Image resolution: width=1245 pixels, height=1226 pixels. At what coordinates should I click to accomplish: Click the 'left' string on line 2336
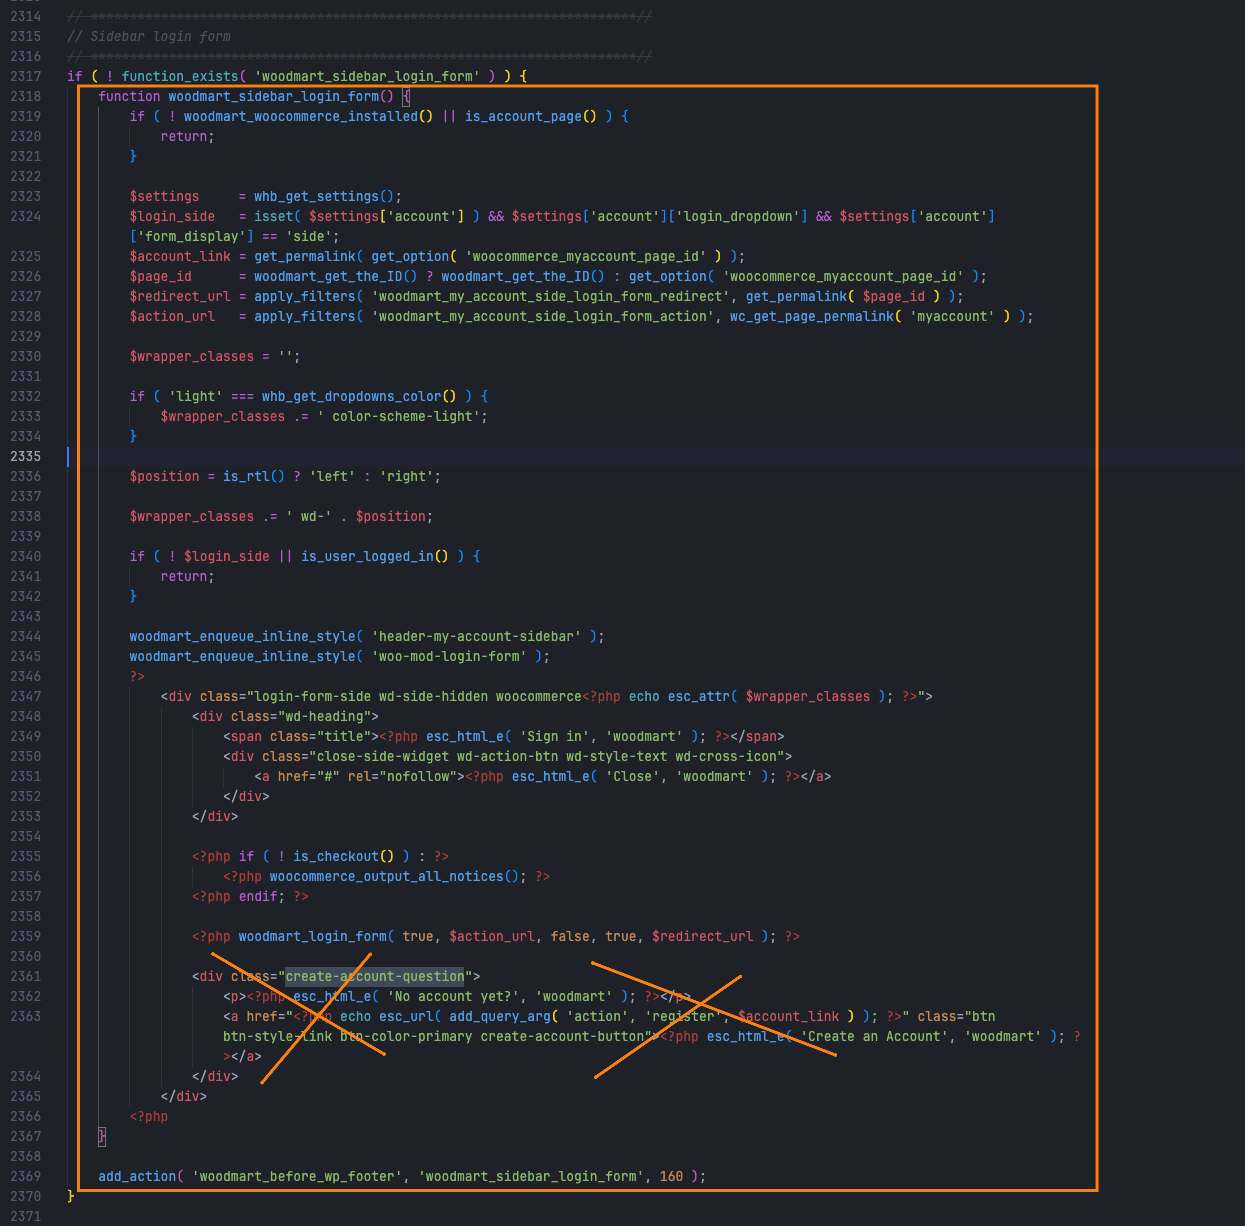pyautogui.click(x=332, y=476)
